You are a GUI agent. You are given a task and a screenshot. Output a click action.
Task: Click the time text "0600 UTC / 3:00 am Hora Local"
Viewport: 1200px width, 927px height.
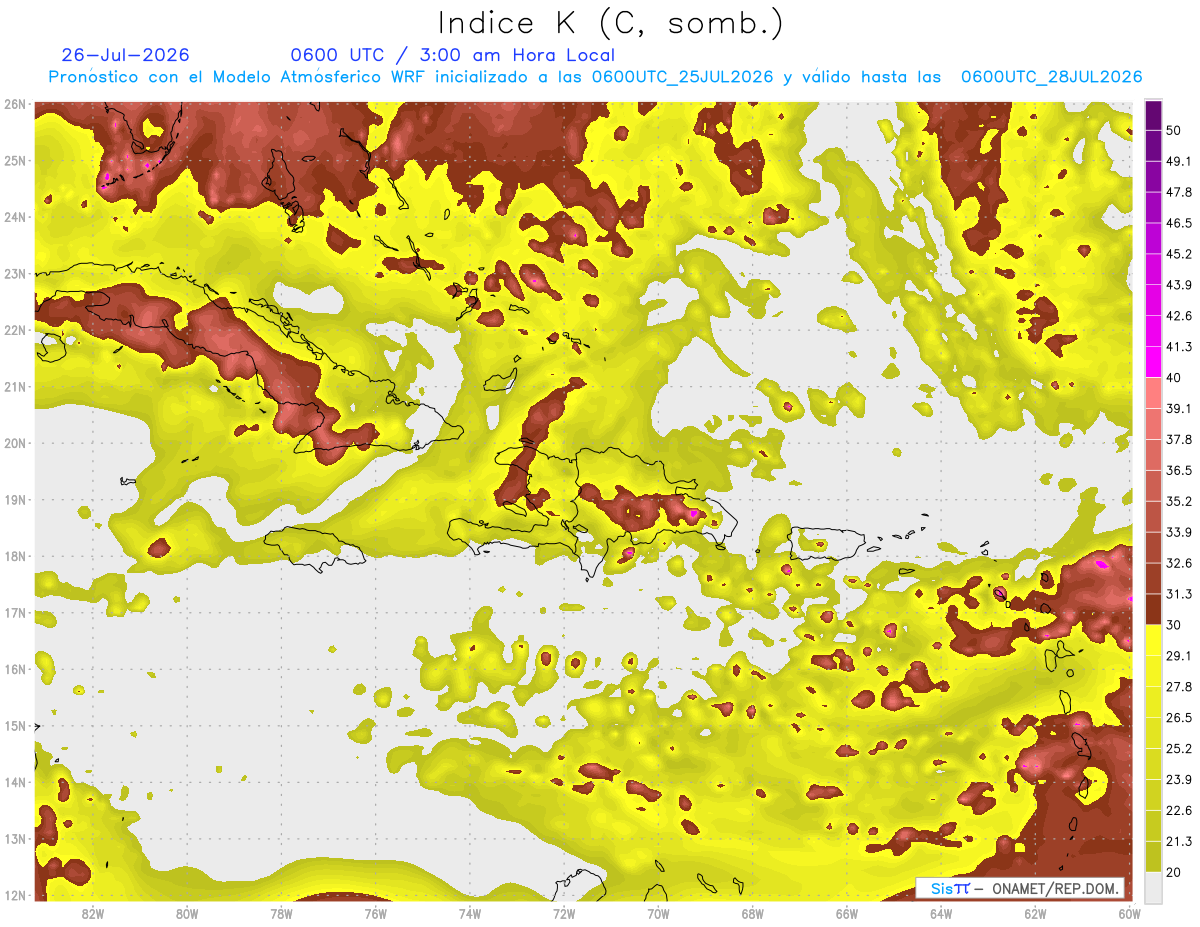[452, 55]
